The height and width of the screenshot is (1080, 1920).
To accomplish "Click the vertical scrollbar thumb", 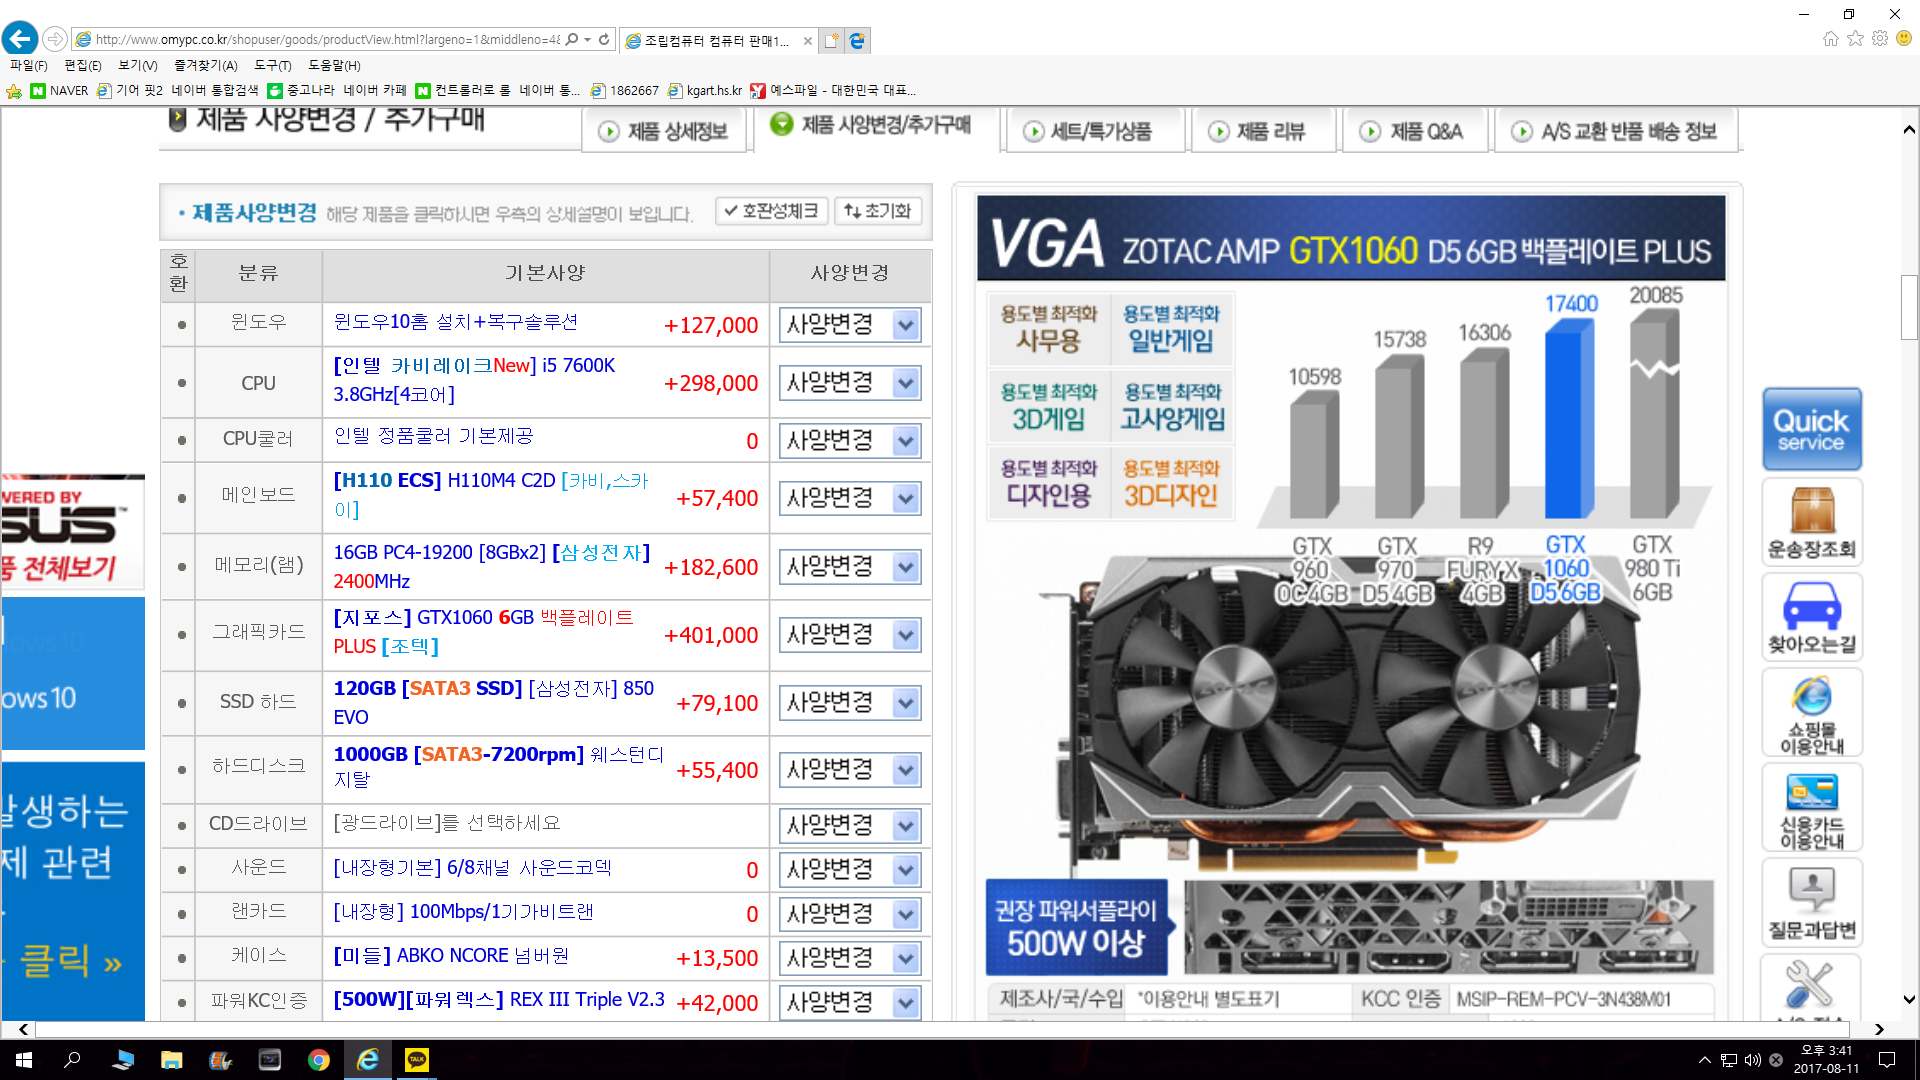I will tap(1909, 306).
